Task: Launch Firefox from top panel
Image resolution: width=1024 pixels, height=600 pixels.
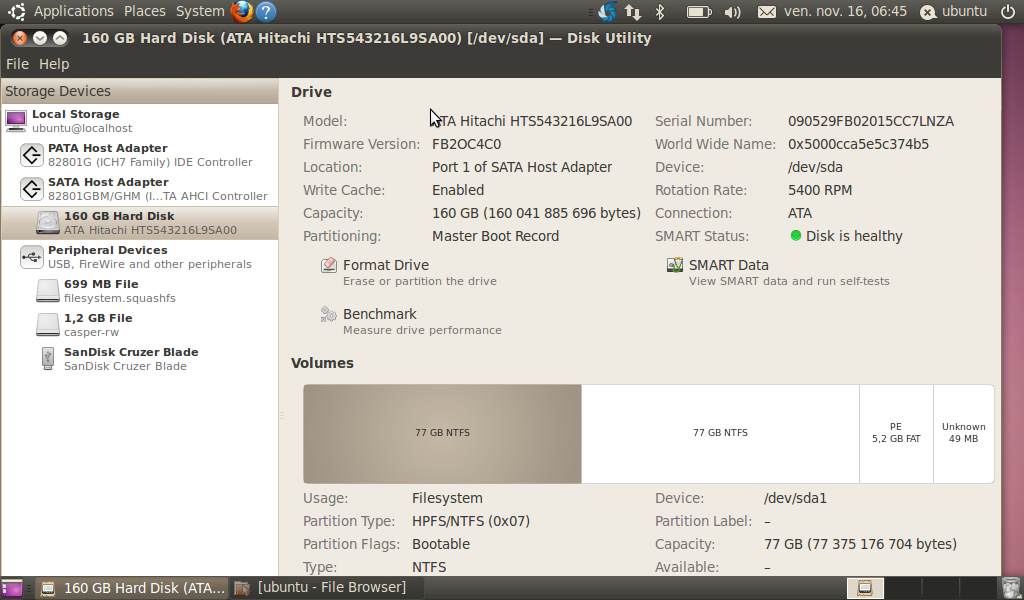Action: pos(242,11)
